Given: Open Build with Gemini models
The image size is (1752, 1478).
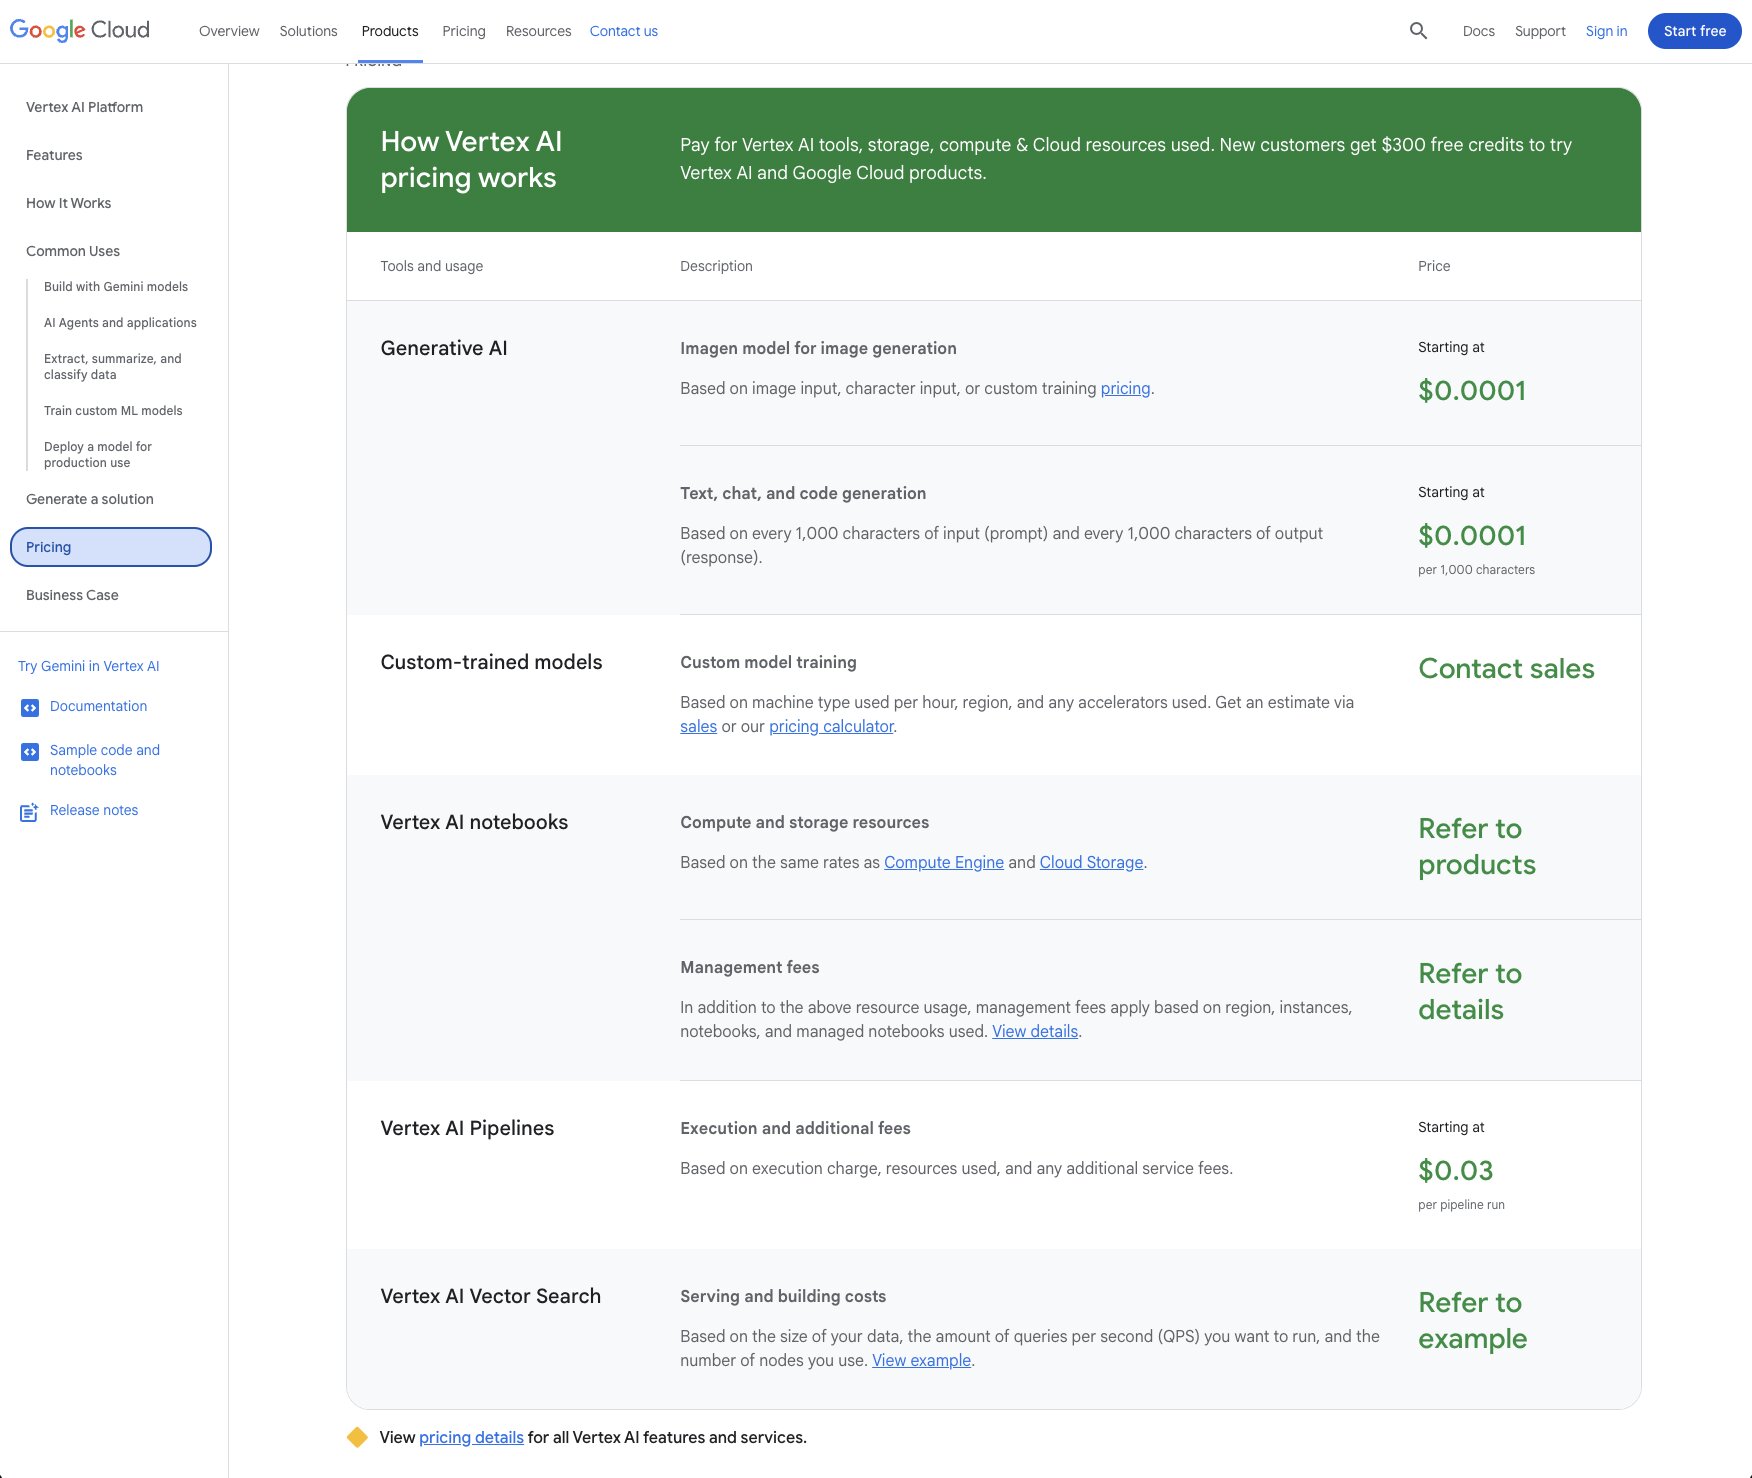Looking at the screenshot, I should click(116, 287).
